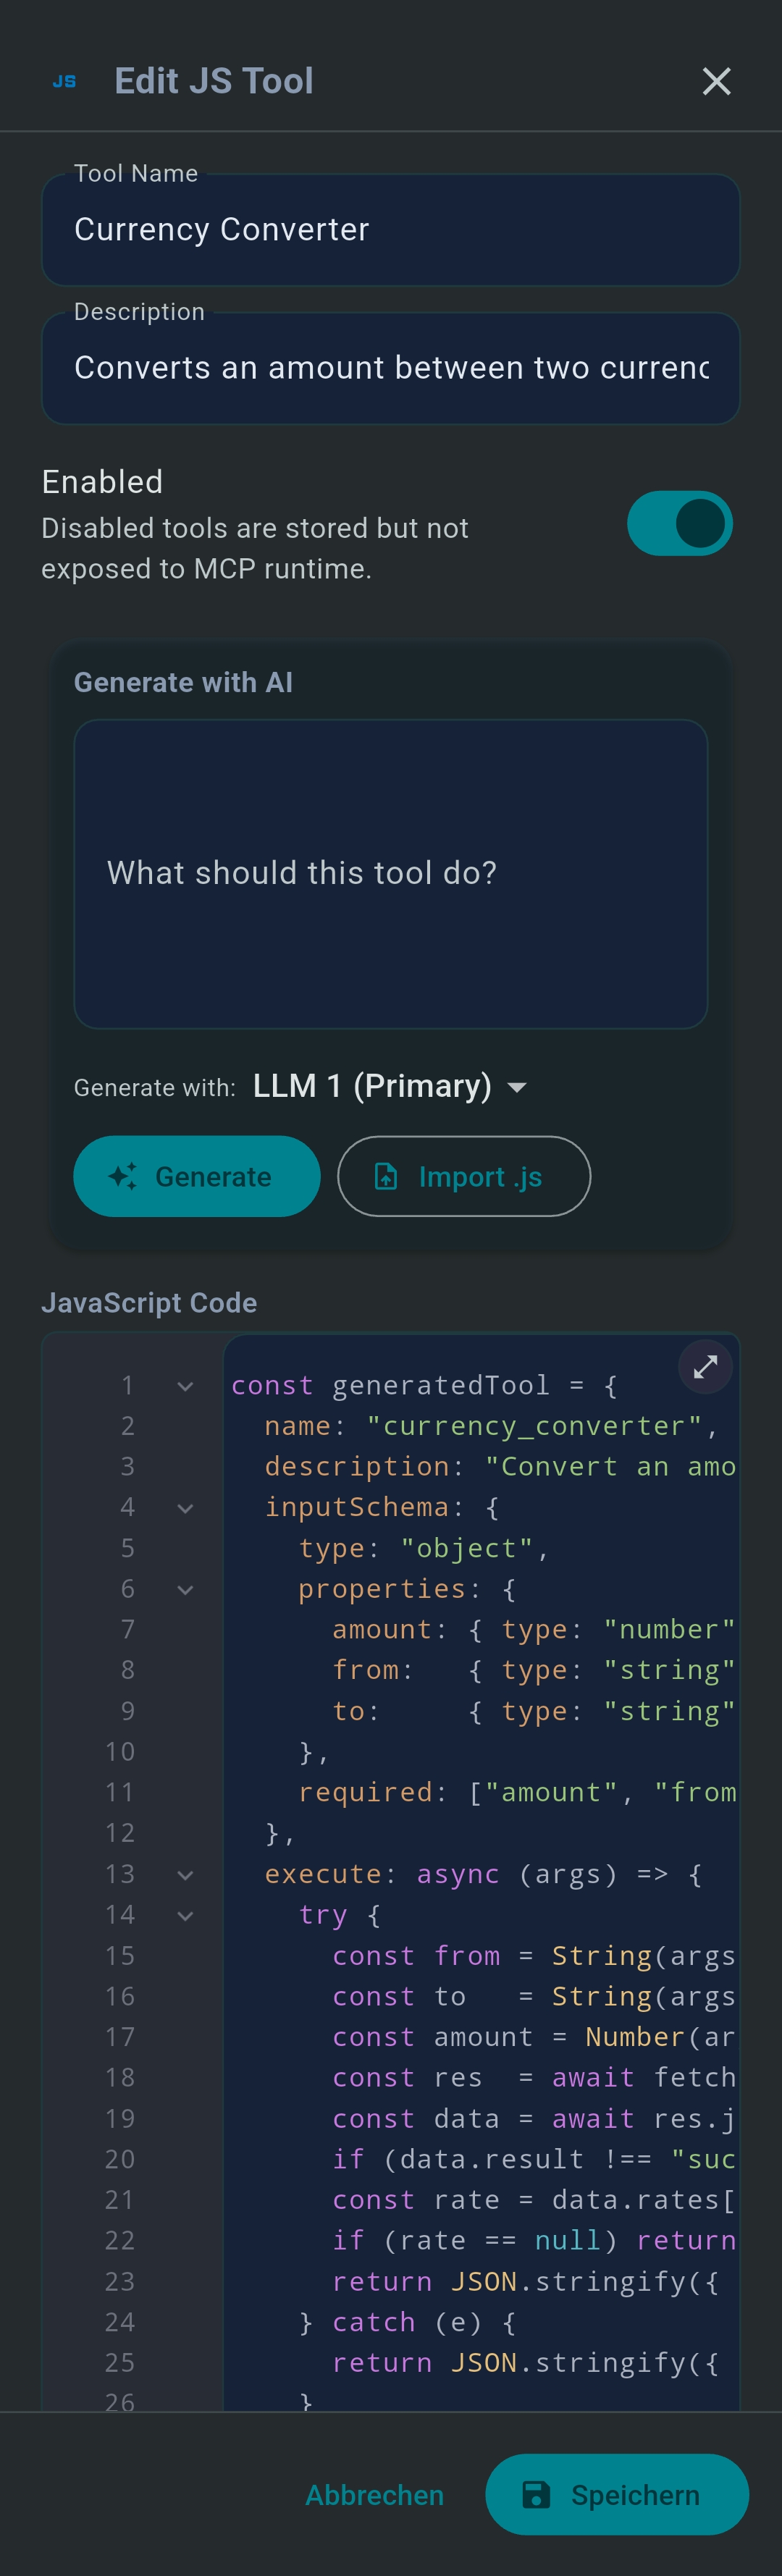The height and width of the screenshot is (2576, 782).
Task: Click code line 'catch (e) {'
Action: tap(424, 2322)
